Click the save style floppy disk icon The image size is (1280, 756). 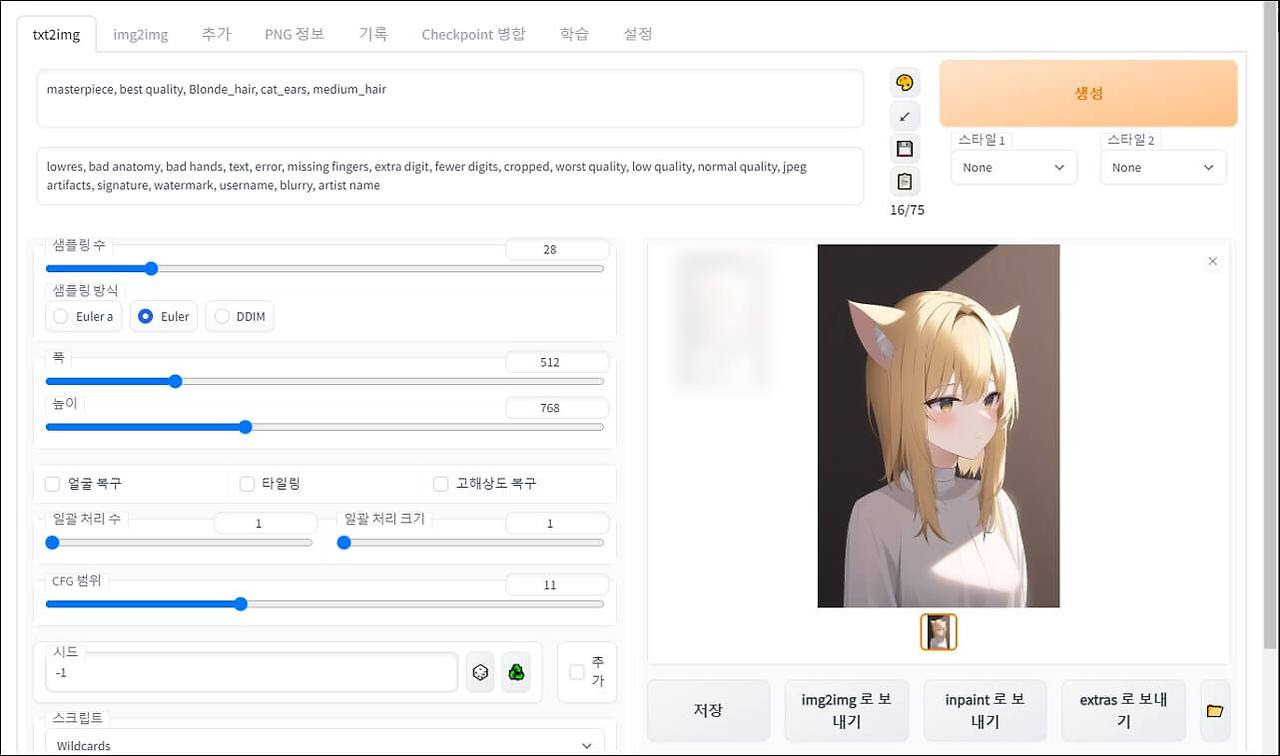point(903,148)
